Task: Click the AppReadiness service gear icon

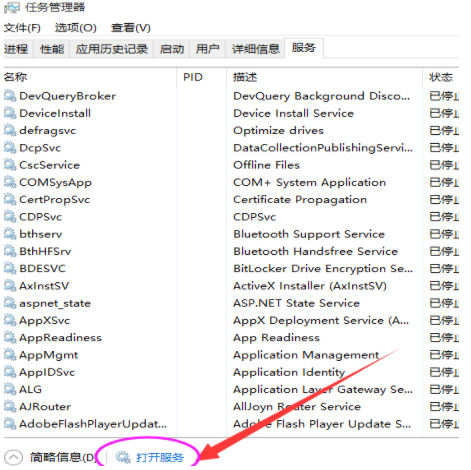Action: [10, 338]
